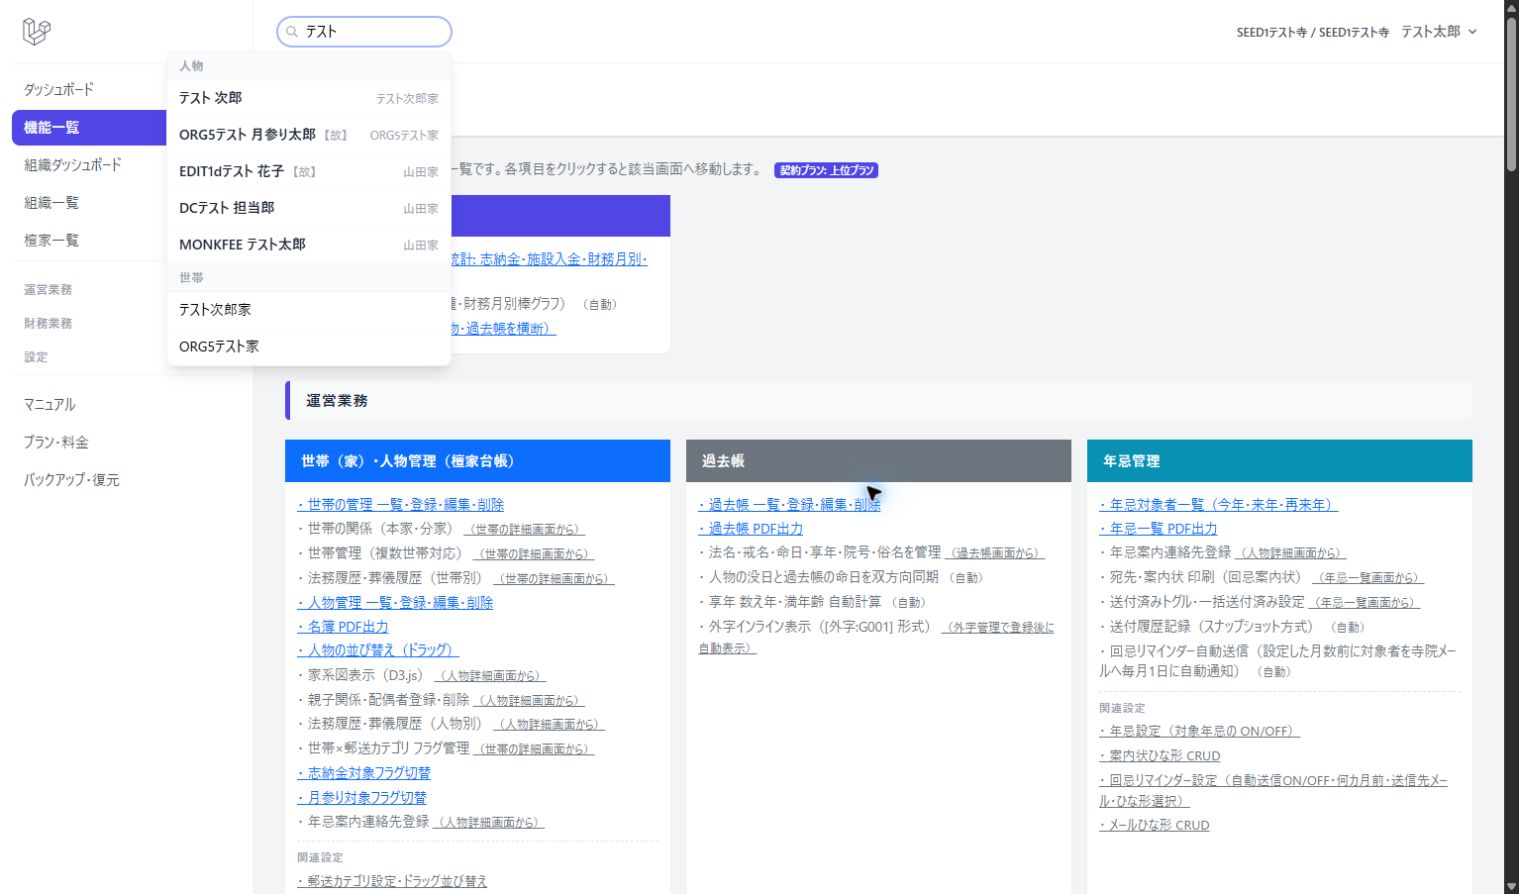Open 家系図表示 (人物詳細画面から) link

coord(491,677)
